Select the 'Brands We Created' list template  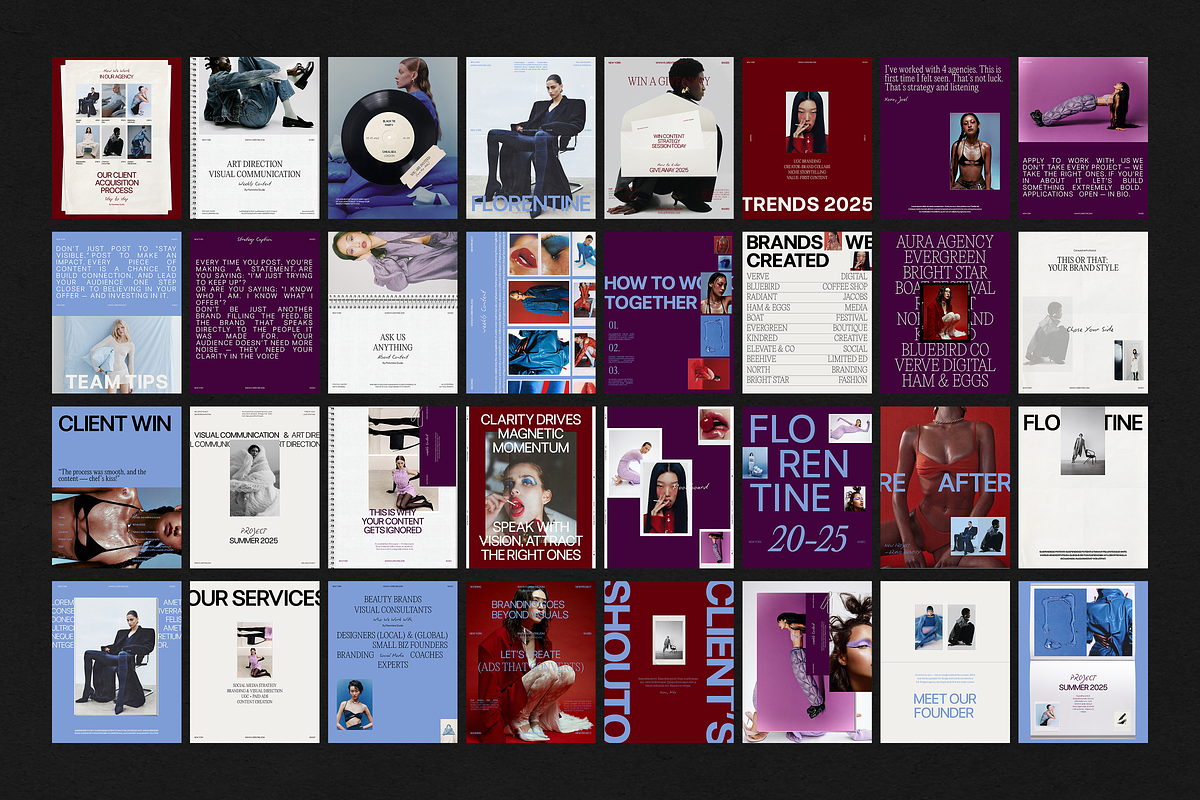[807, 313]
